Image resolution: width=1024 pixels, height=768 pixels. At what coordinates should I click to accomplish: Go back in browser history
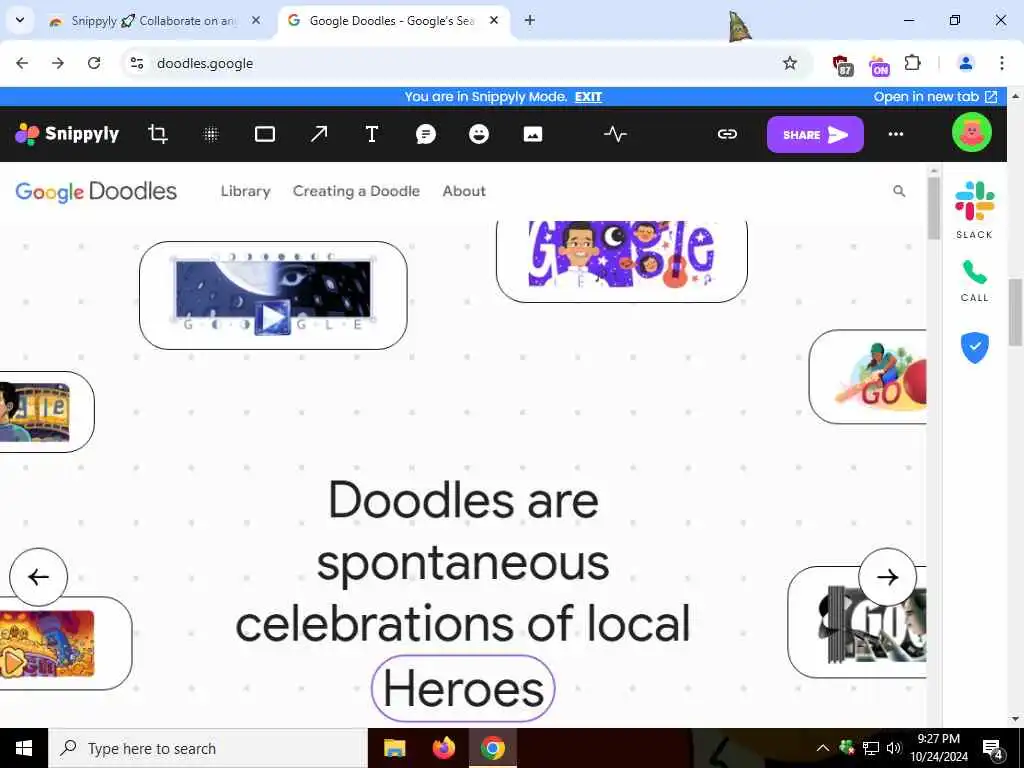[22, 63]
